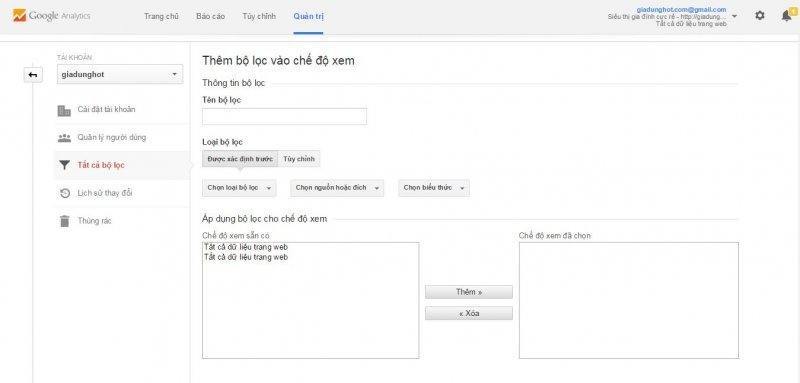This screenshot has width=800, height=383.
Task: Open the Quản trị tab
Action: click(x=308, y=16)
